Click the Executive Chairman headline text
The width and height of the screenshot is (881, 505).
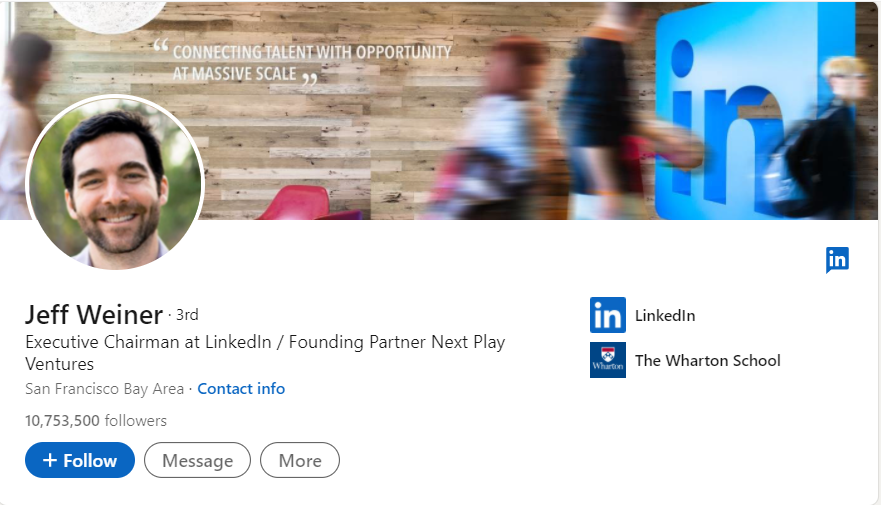(265, 353)
